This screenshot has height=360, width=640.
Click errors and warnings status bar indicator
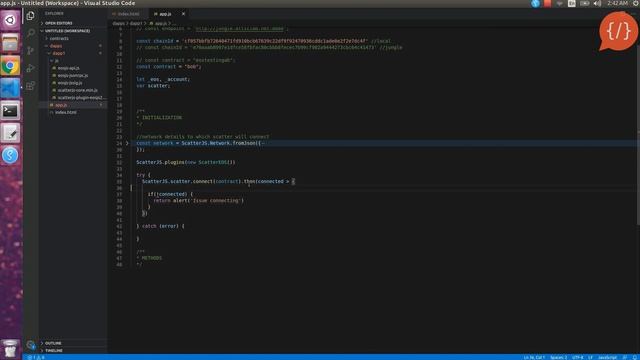pos(36,357)
